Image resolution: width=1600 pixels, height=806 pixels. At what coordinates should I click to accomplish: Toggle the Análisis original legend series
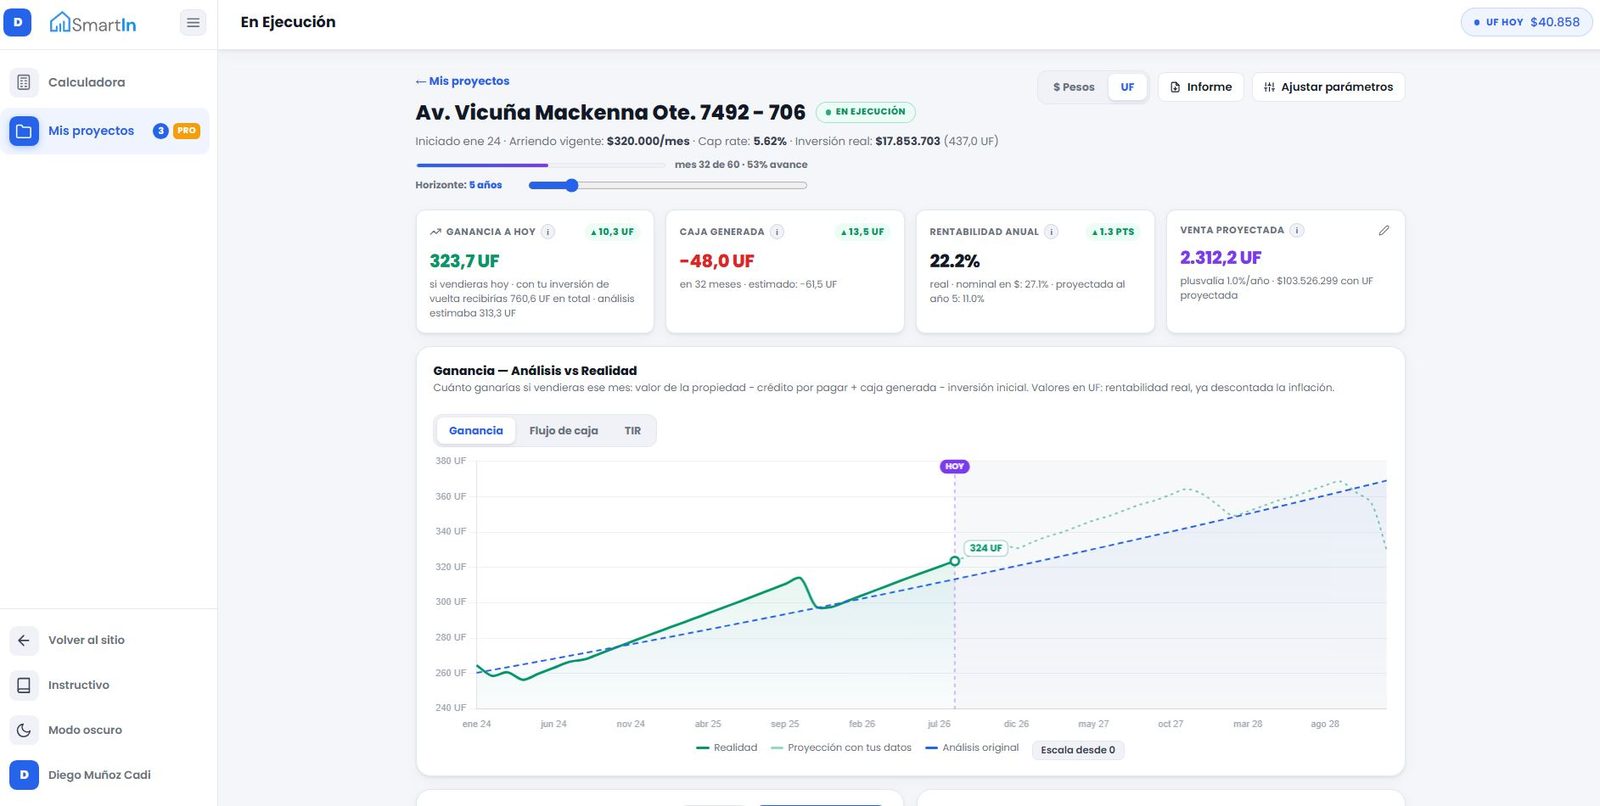pos(973,748)
